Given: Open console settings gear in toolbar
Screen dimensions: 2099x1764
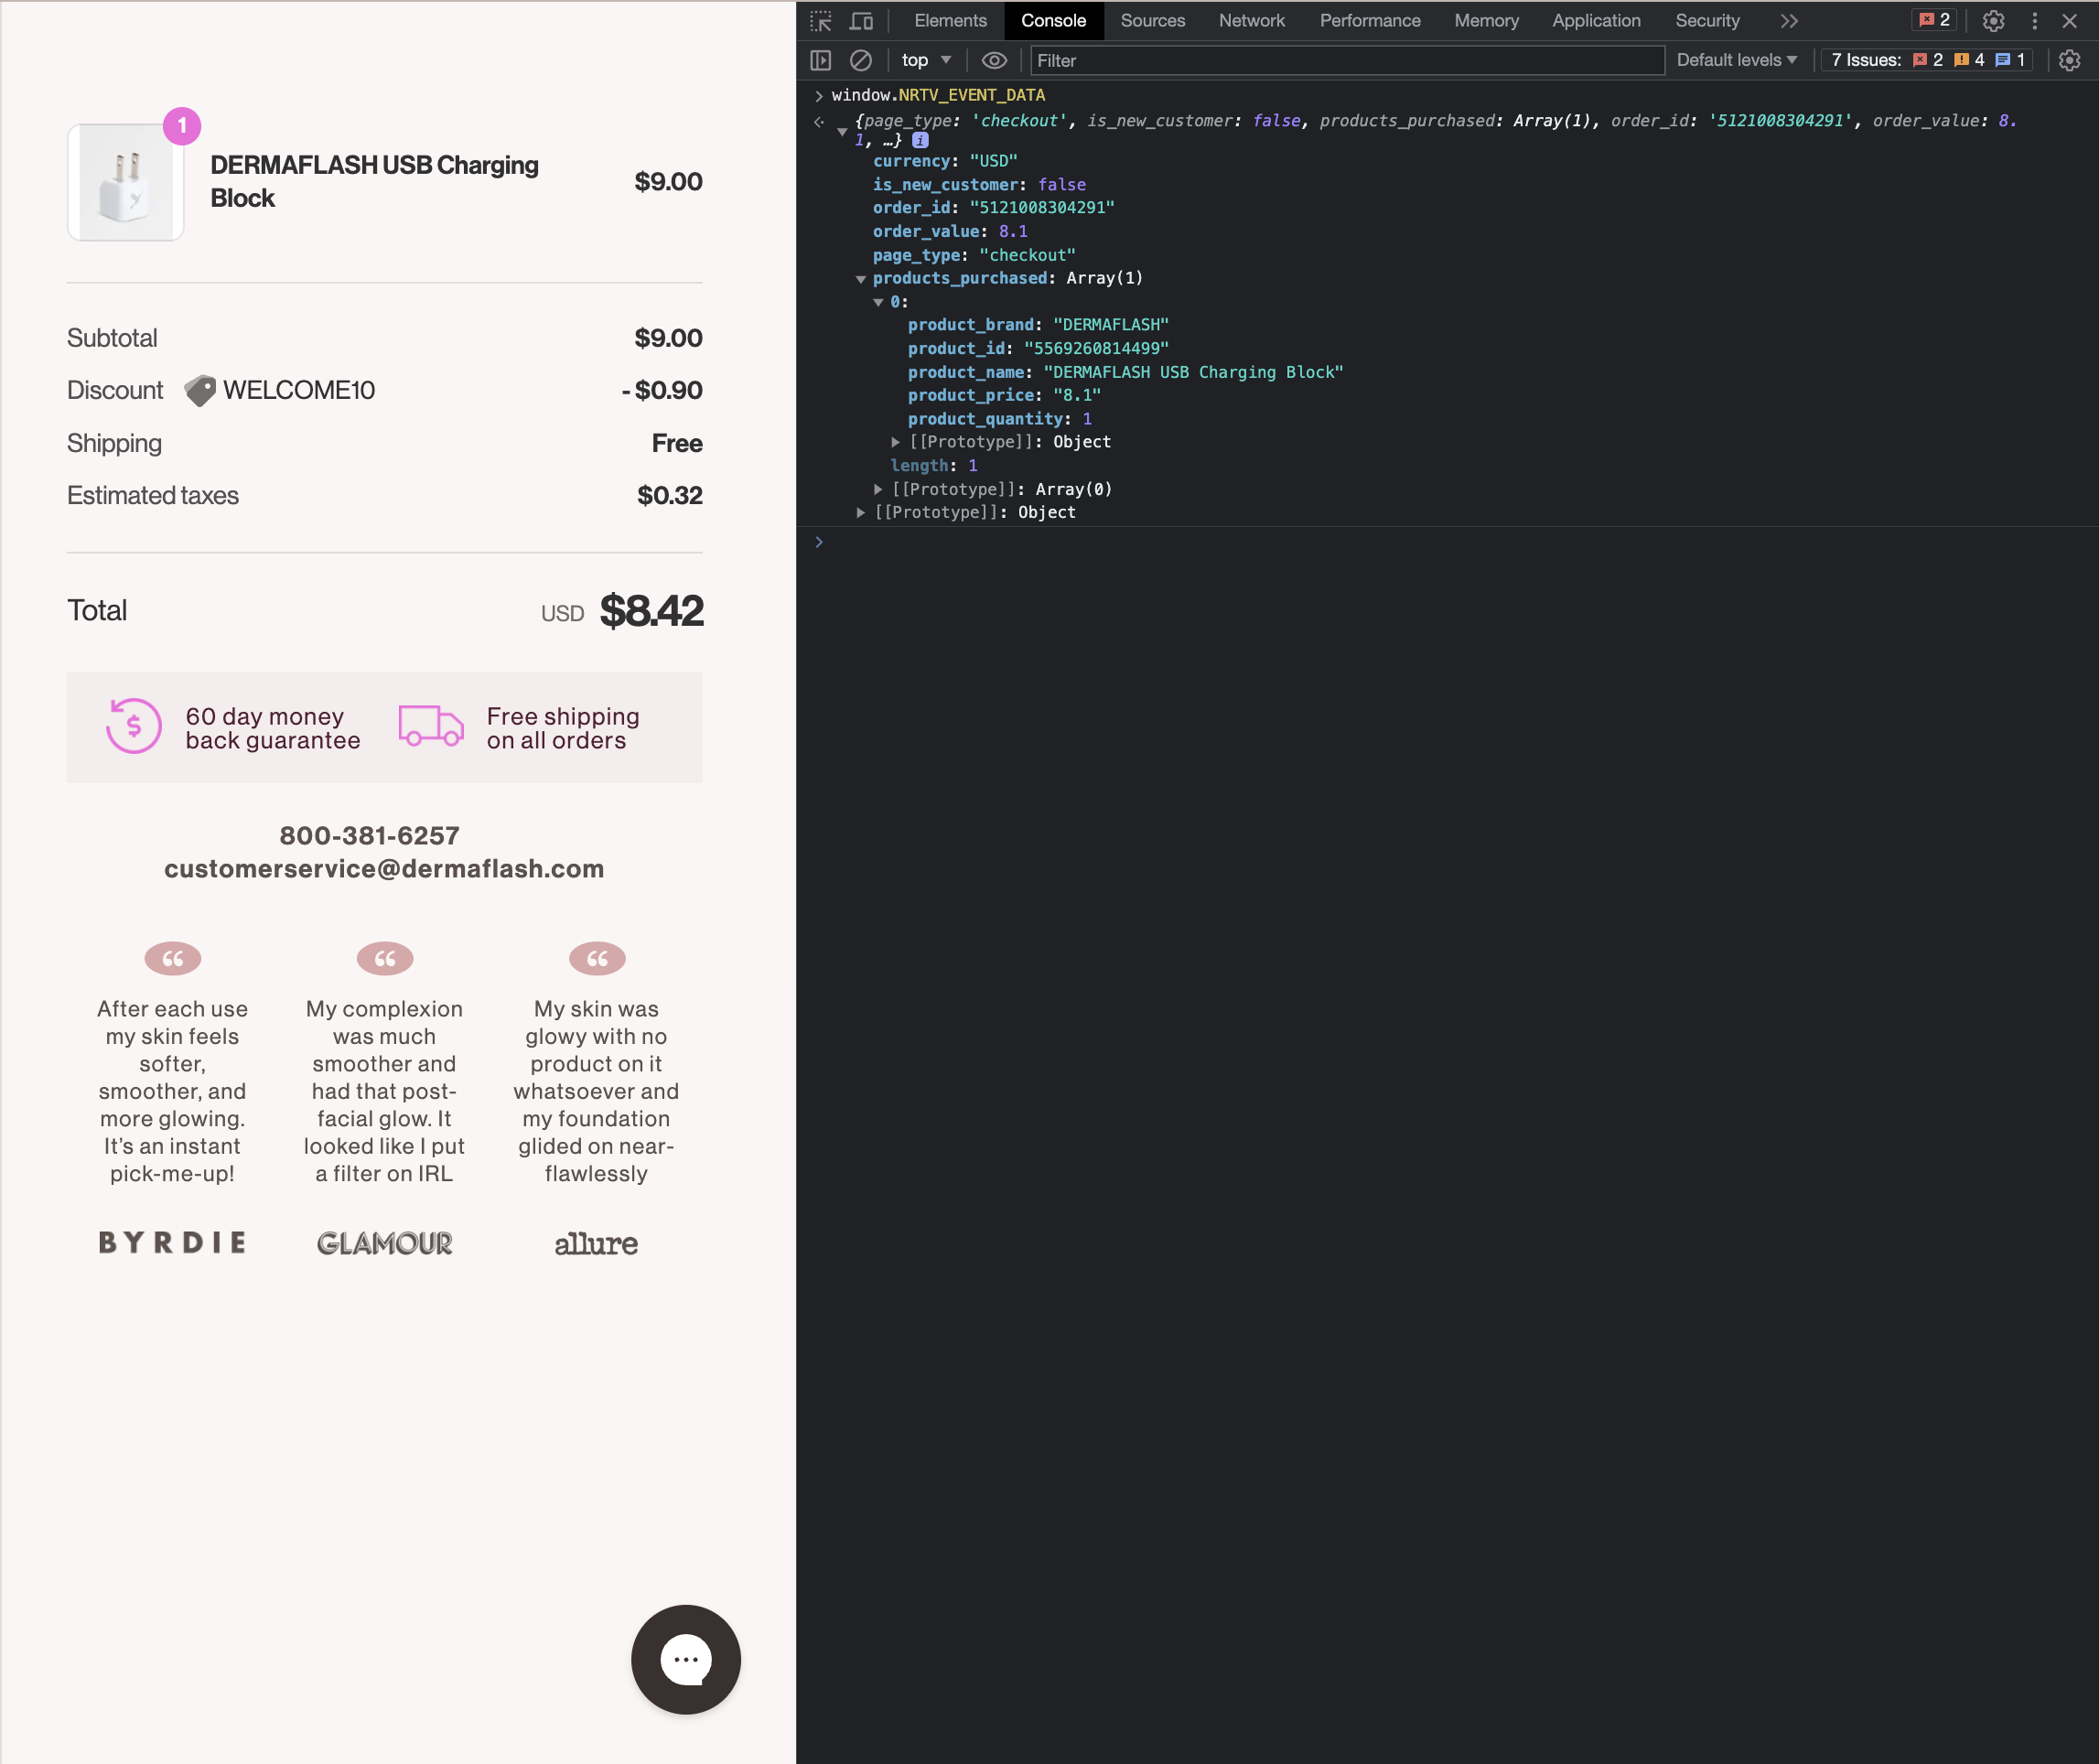Looking at the screenshot, I should tap(2070, 60).
